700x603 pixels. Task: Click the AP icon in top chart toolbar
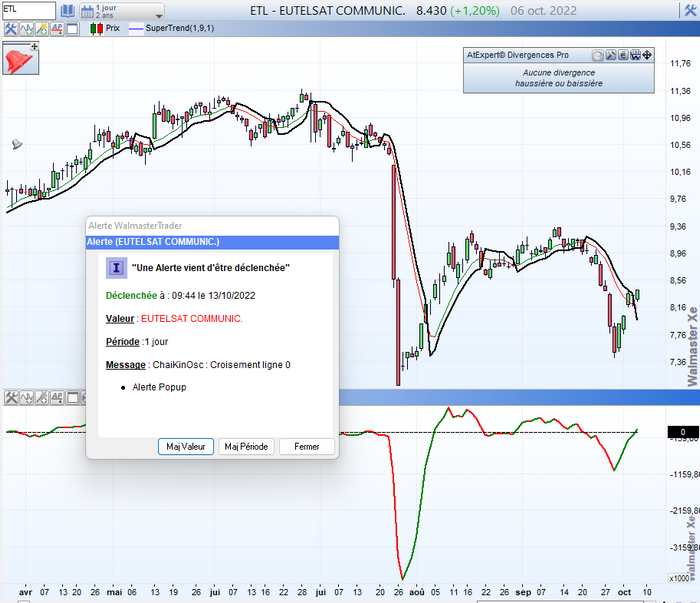click(x=57, y=29)
